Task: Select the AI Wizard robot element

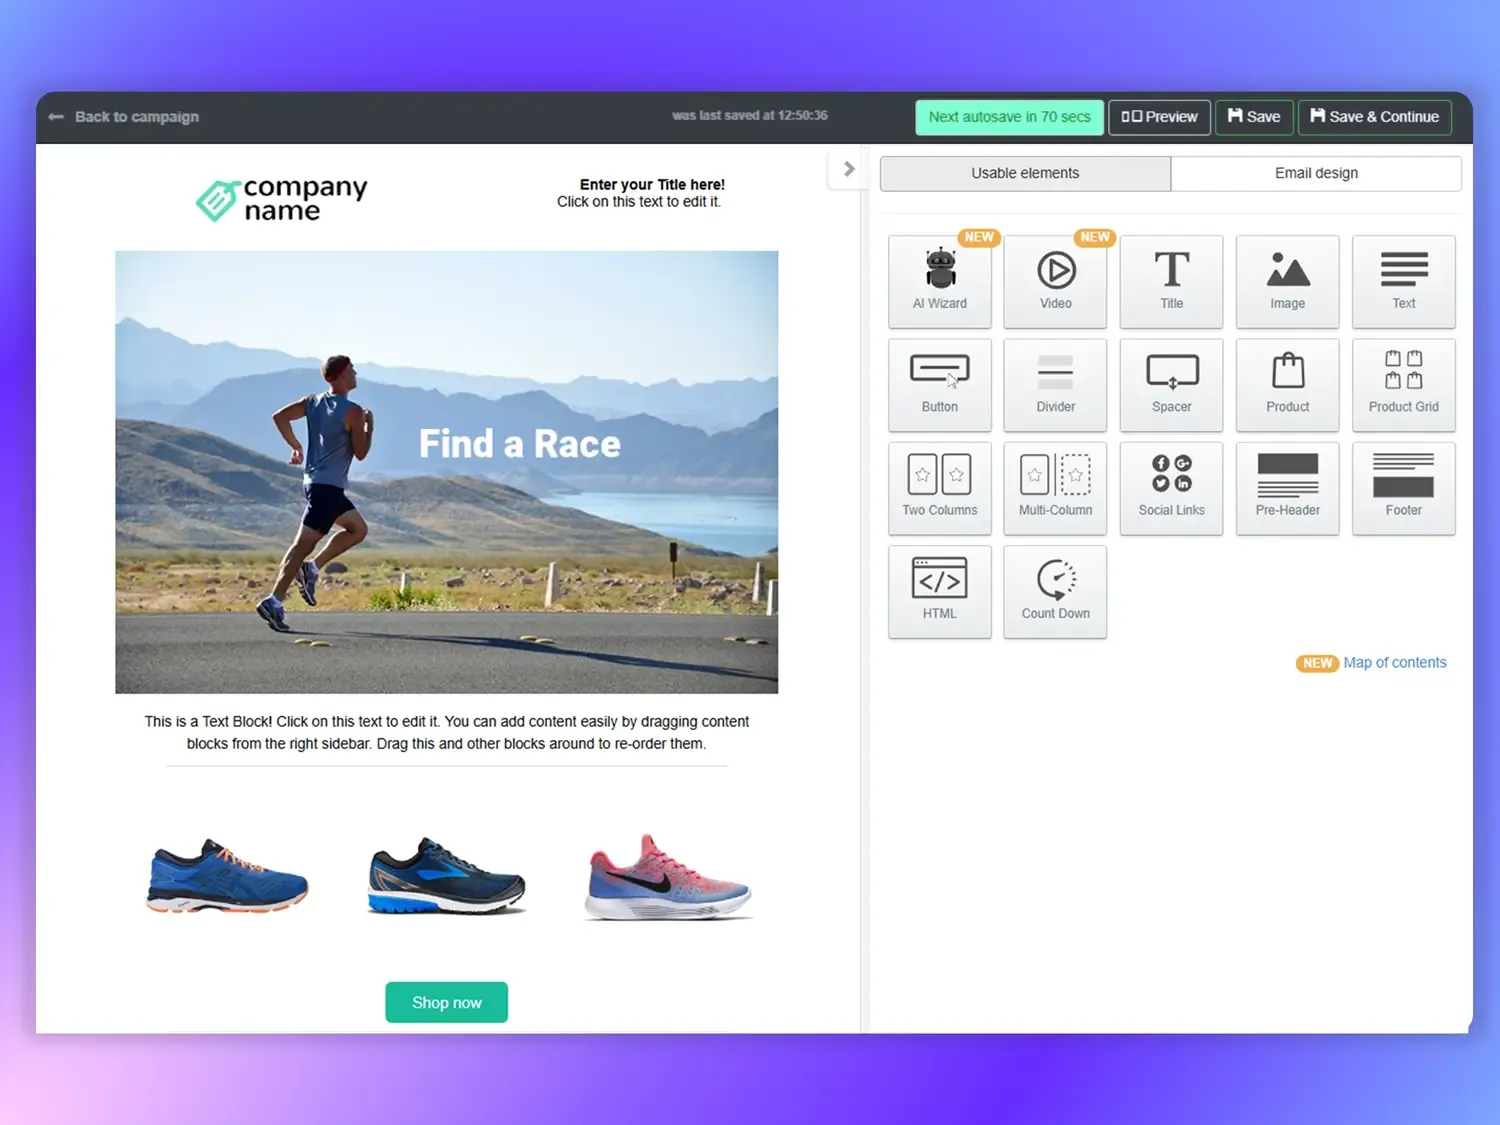Action: click(x=940, y=282)
